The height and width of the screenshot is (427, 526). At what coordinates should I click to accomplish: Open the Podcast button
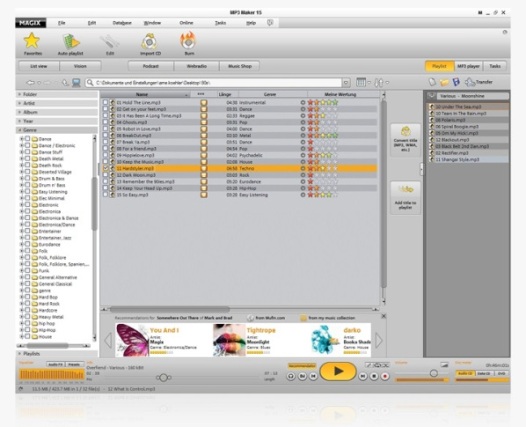pyautogui.click(x=151, y=66)
